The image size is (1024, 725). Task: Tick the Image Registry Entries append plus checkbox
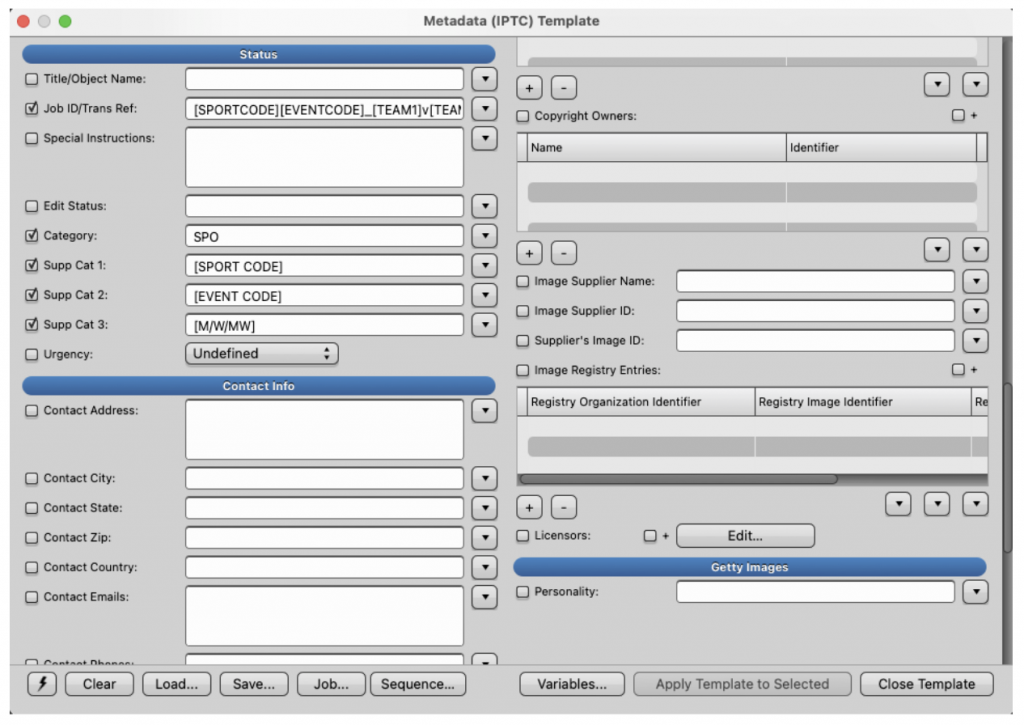[x=958, y=370]
